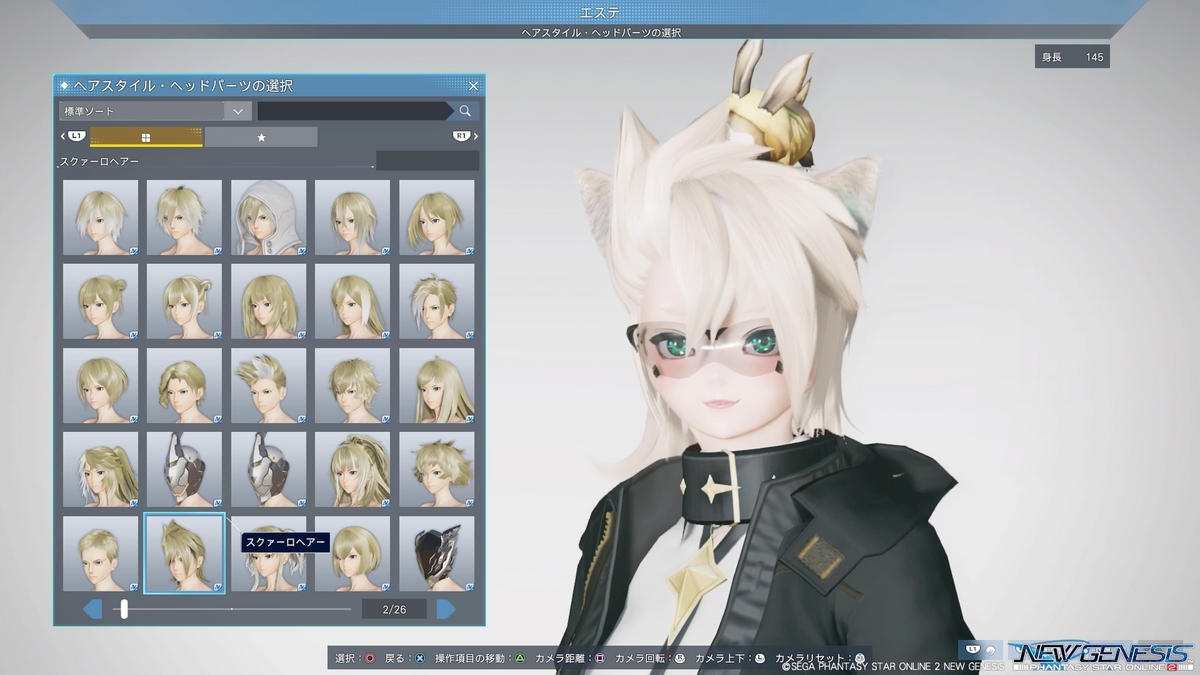Image resolution: width=1200 pixels, height=675 pixels.
Task: Click the magnifying glass search icon
Action: click(x=465, y=111)
